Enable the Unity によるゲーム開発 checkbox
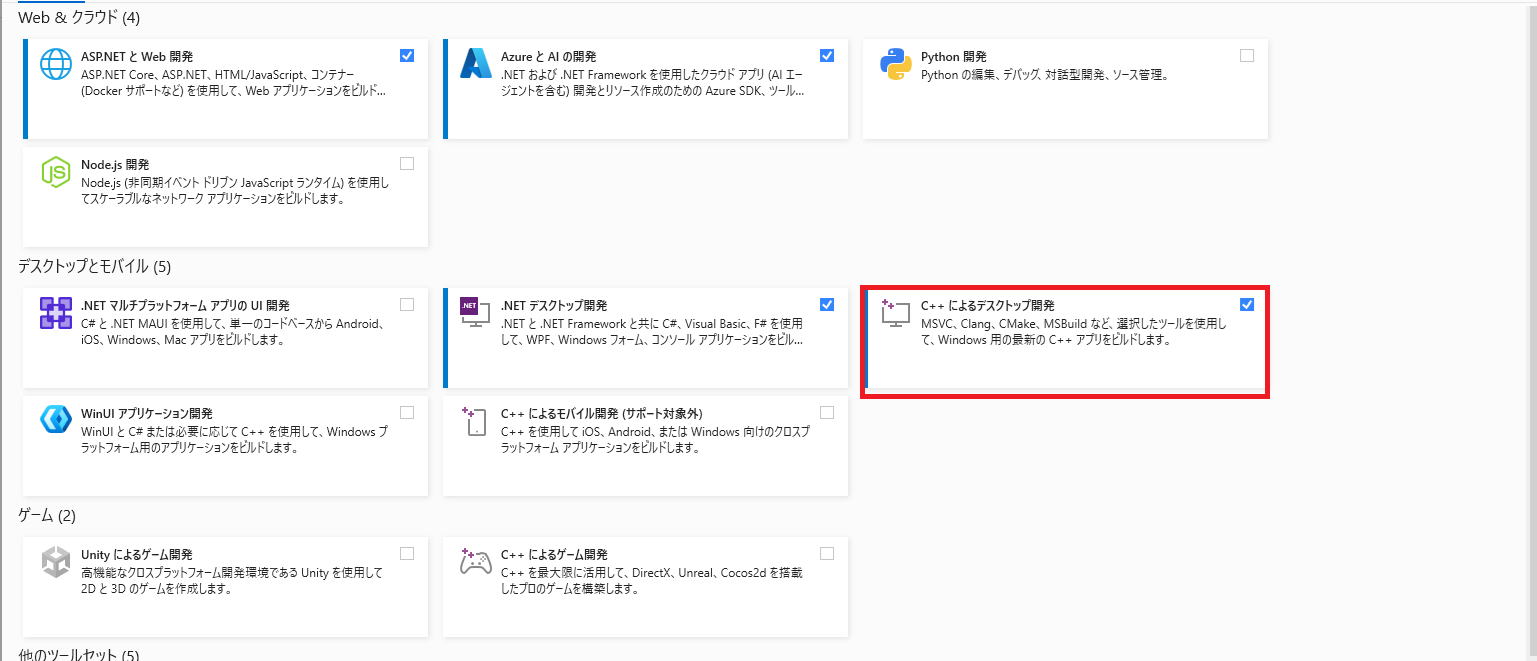 click(x=407, y=554)
